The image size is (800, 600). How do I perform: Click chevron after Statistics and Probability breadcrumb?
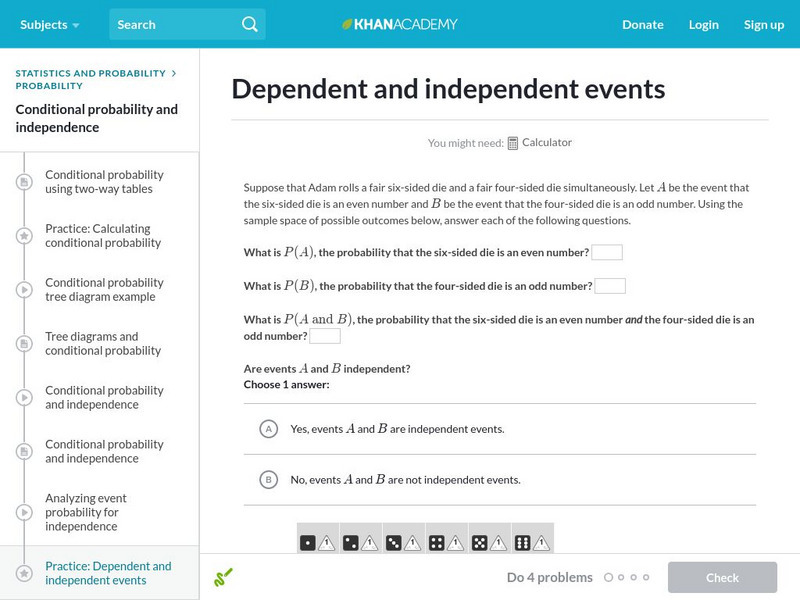coord(174,73)
